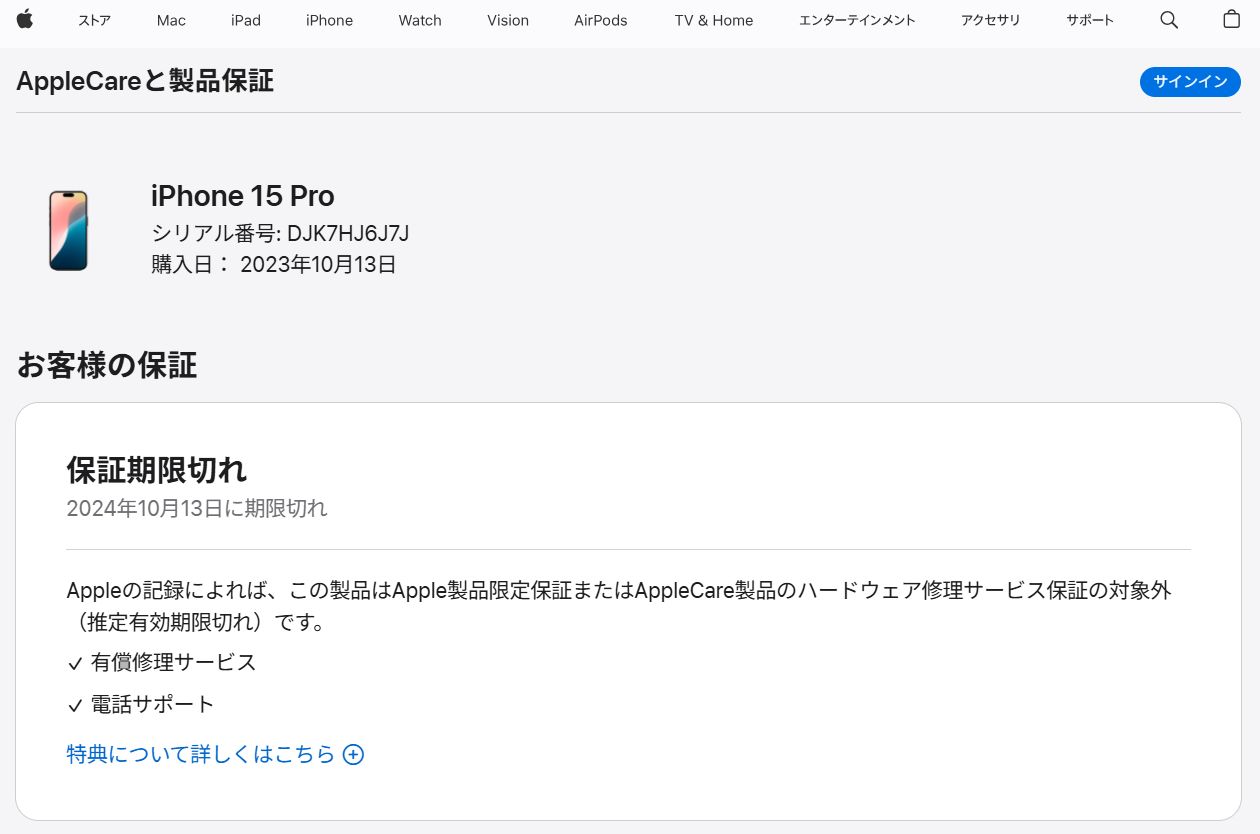
Task: Open the search magnifier icon
Action: pyautogui.click(x=1169, y=20)
